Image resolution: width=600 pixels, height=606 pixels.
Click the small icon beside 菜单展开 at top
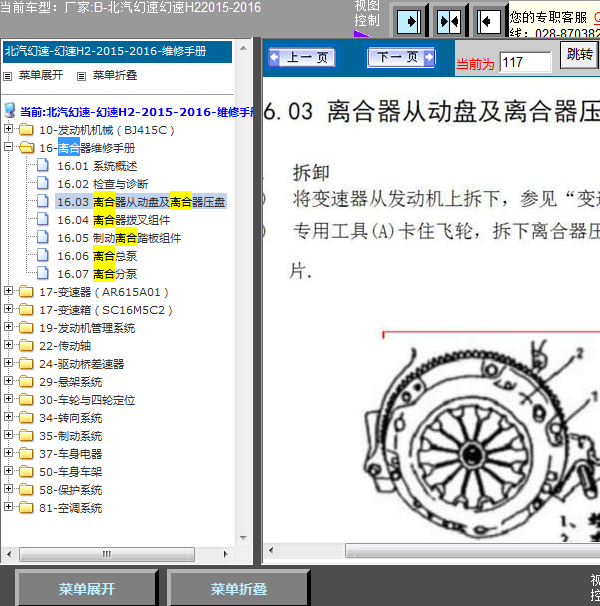pos(7,76)
